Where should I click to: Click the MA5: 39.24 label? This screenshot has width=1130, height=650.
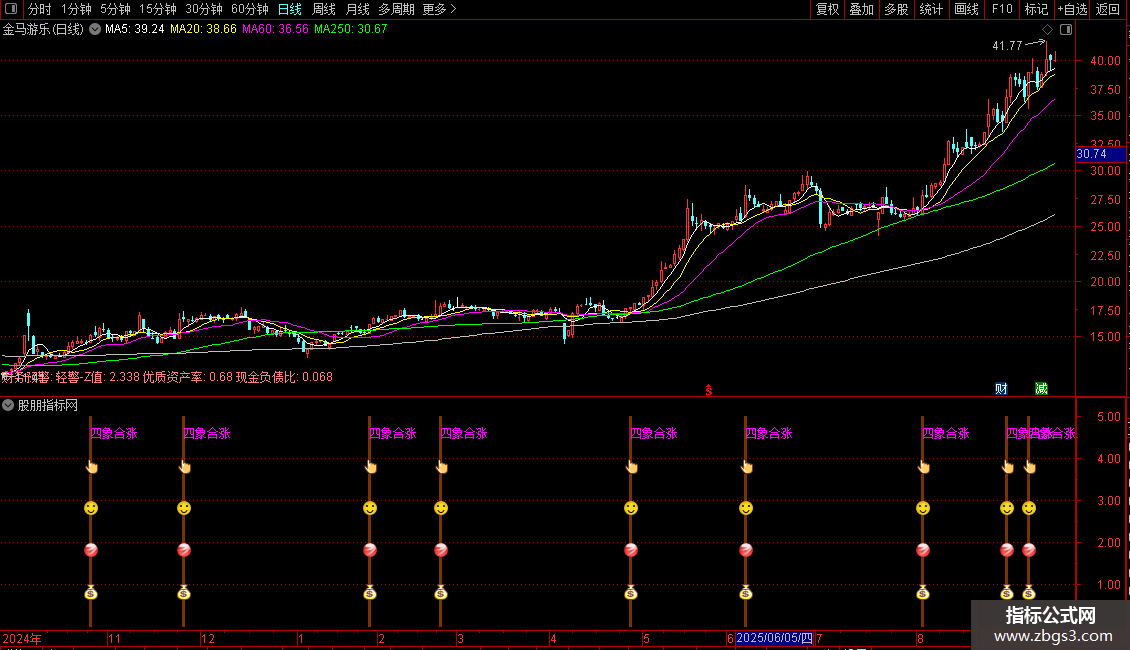[x=134, y=30]
